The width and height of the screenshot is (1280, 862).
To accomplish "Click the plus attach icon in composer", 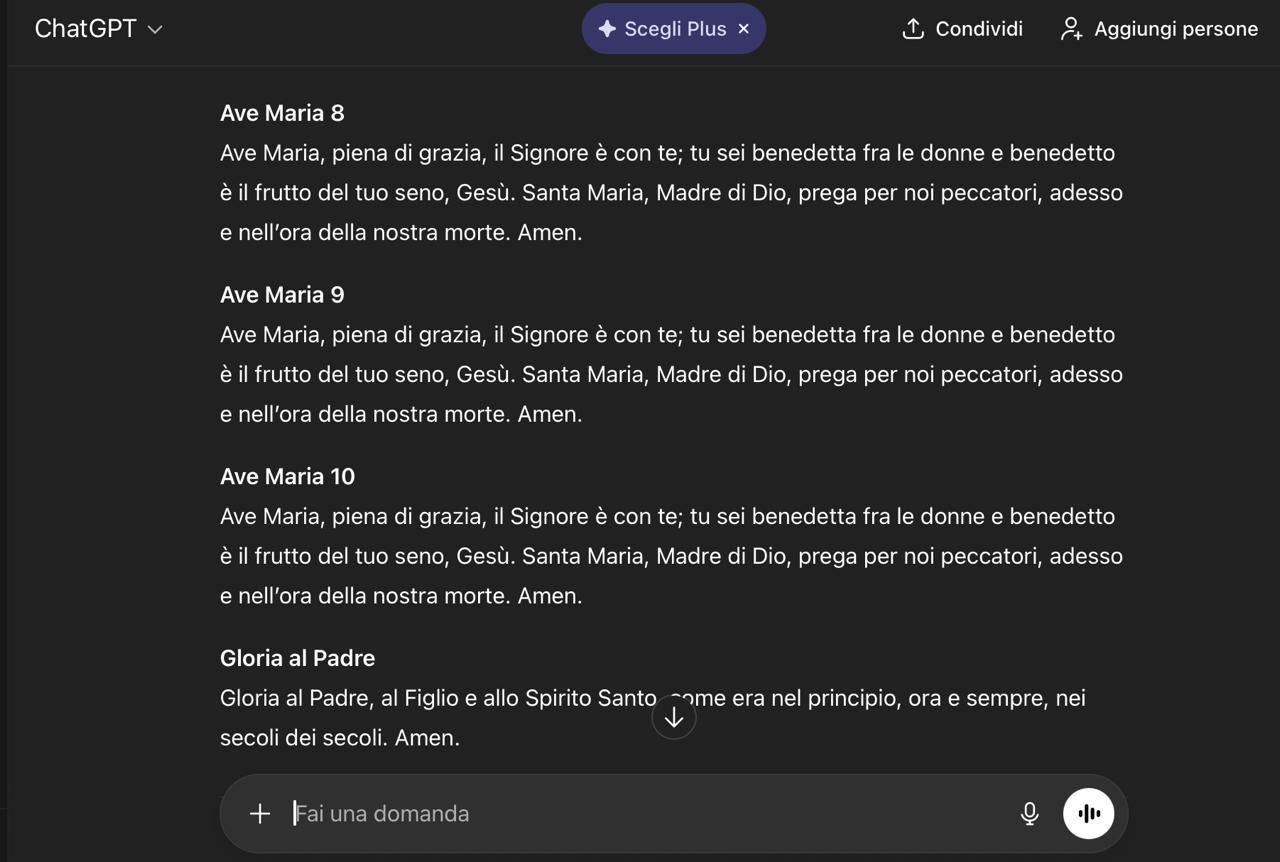I will [260, 813].
